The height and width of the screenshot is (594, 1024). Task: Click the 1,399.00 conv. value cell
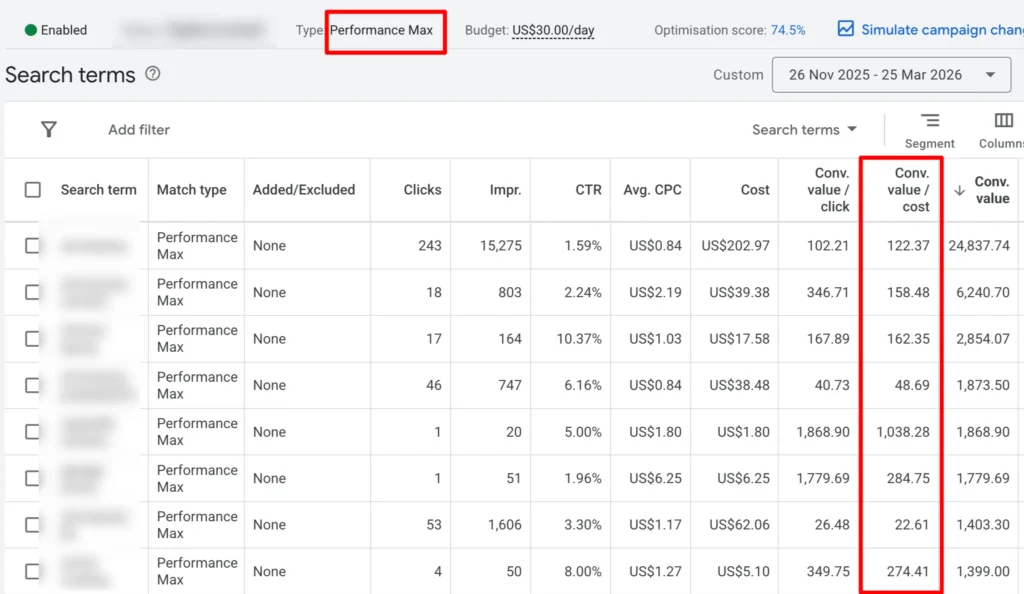coord(983,572)
